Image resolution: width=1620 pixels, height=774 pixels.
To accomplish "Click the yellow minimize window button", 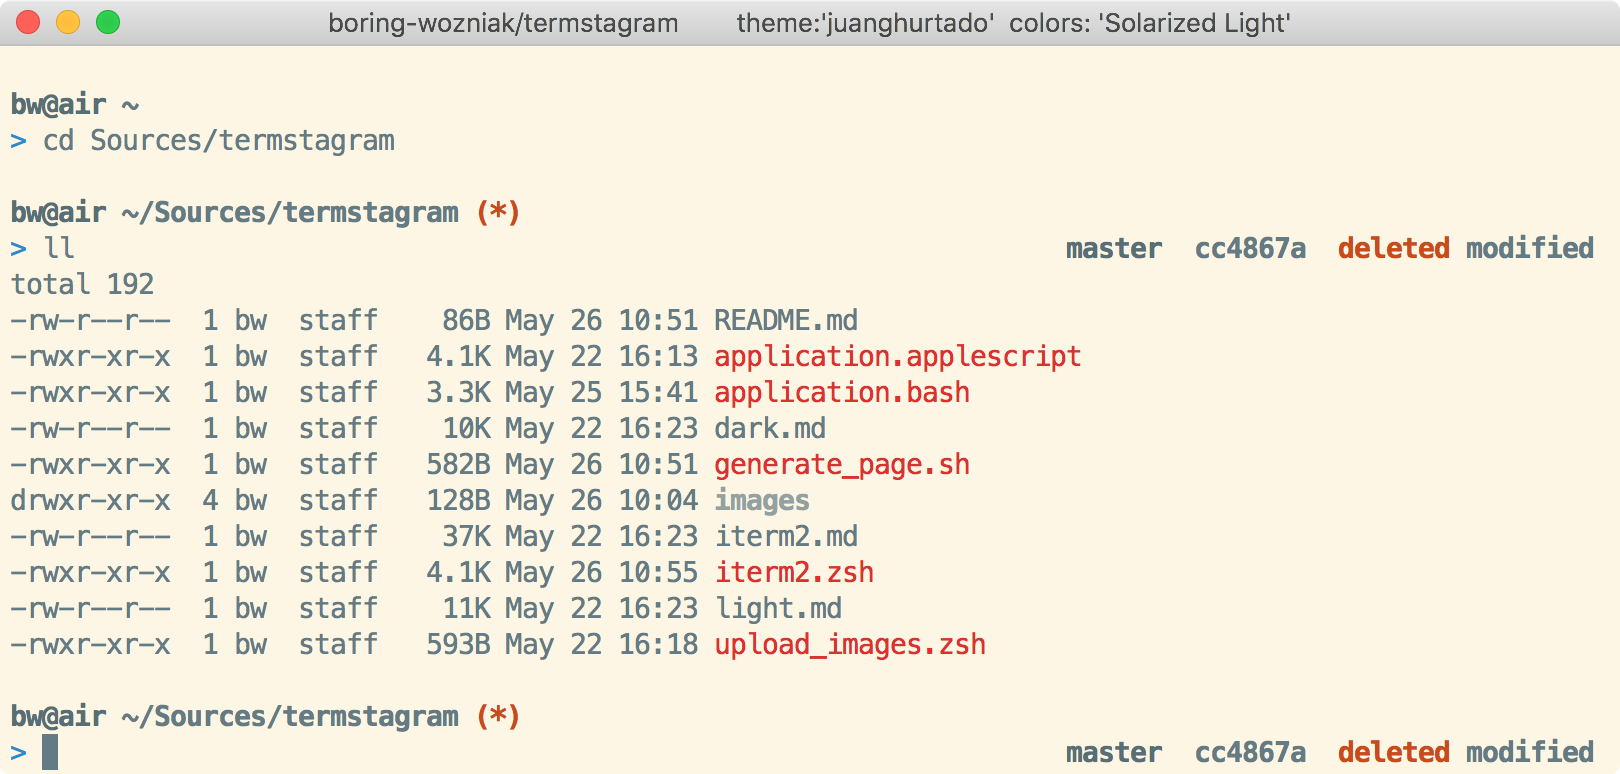I will [68, 22].
